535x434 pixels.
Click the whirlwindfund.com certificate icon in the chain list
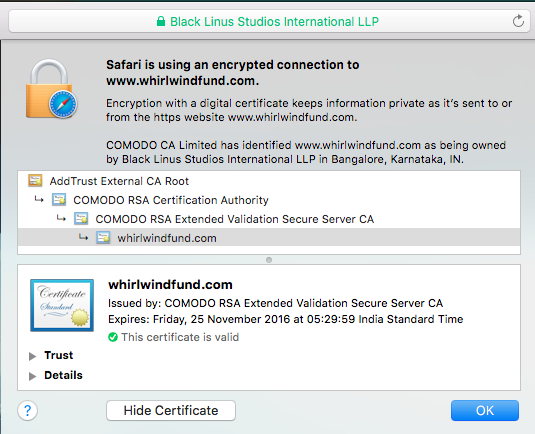103,237
